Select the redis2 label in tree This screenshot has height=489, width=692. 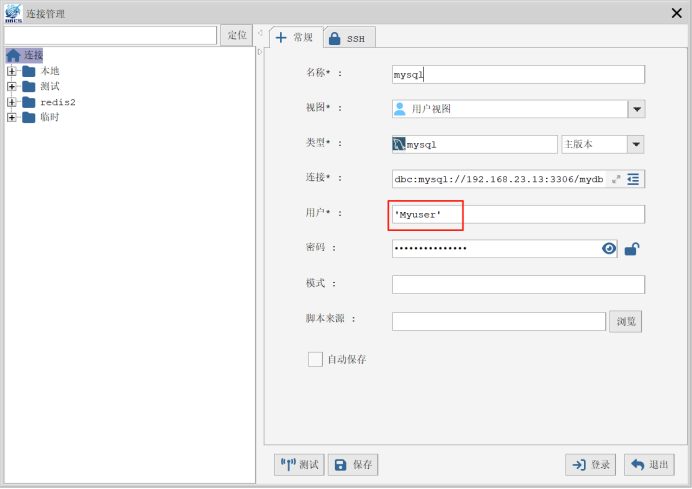coord(58,102)
